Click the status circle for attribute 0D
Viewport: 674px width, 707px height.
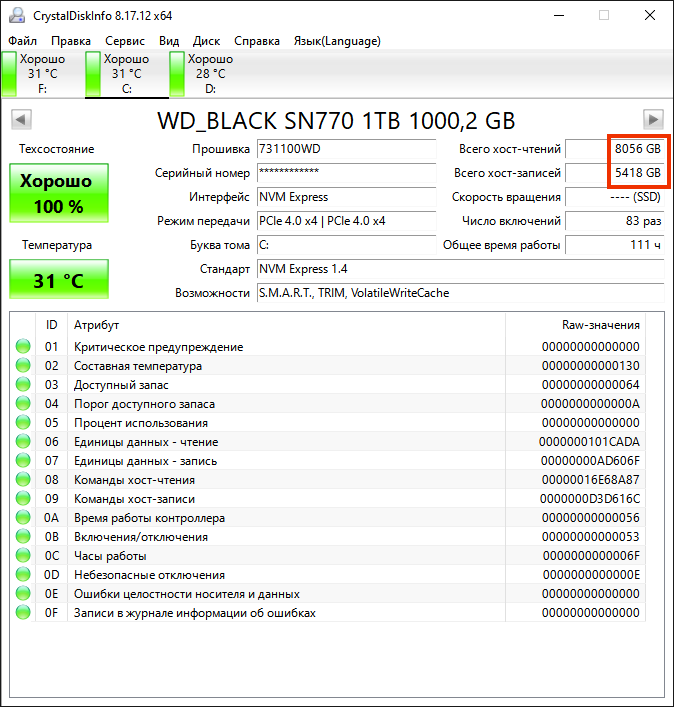23,574
